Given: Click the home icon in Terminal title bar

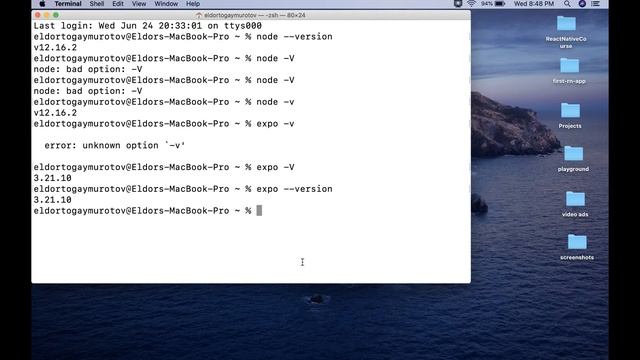Looking at the screenshot, I should pyautogui.click(x=199, y=15).
